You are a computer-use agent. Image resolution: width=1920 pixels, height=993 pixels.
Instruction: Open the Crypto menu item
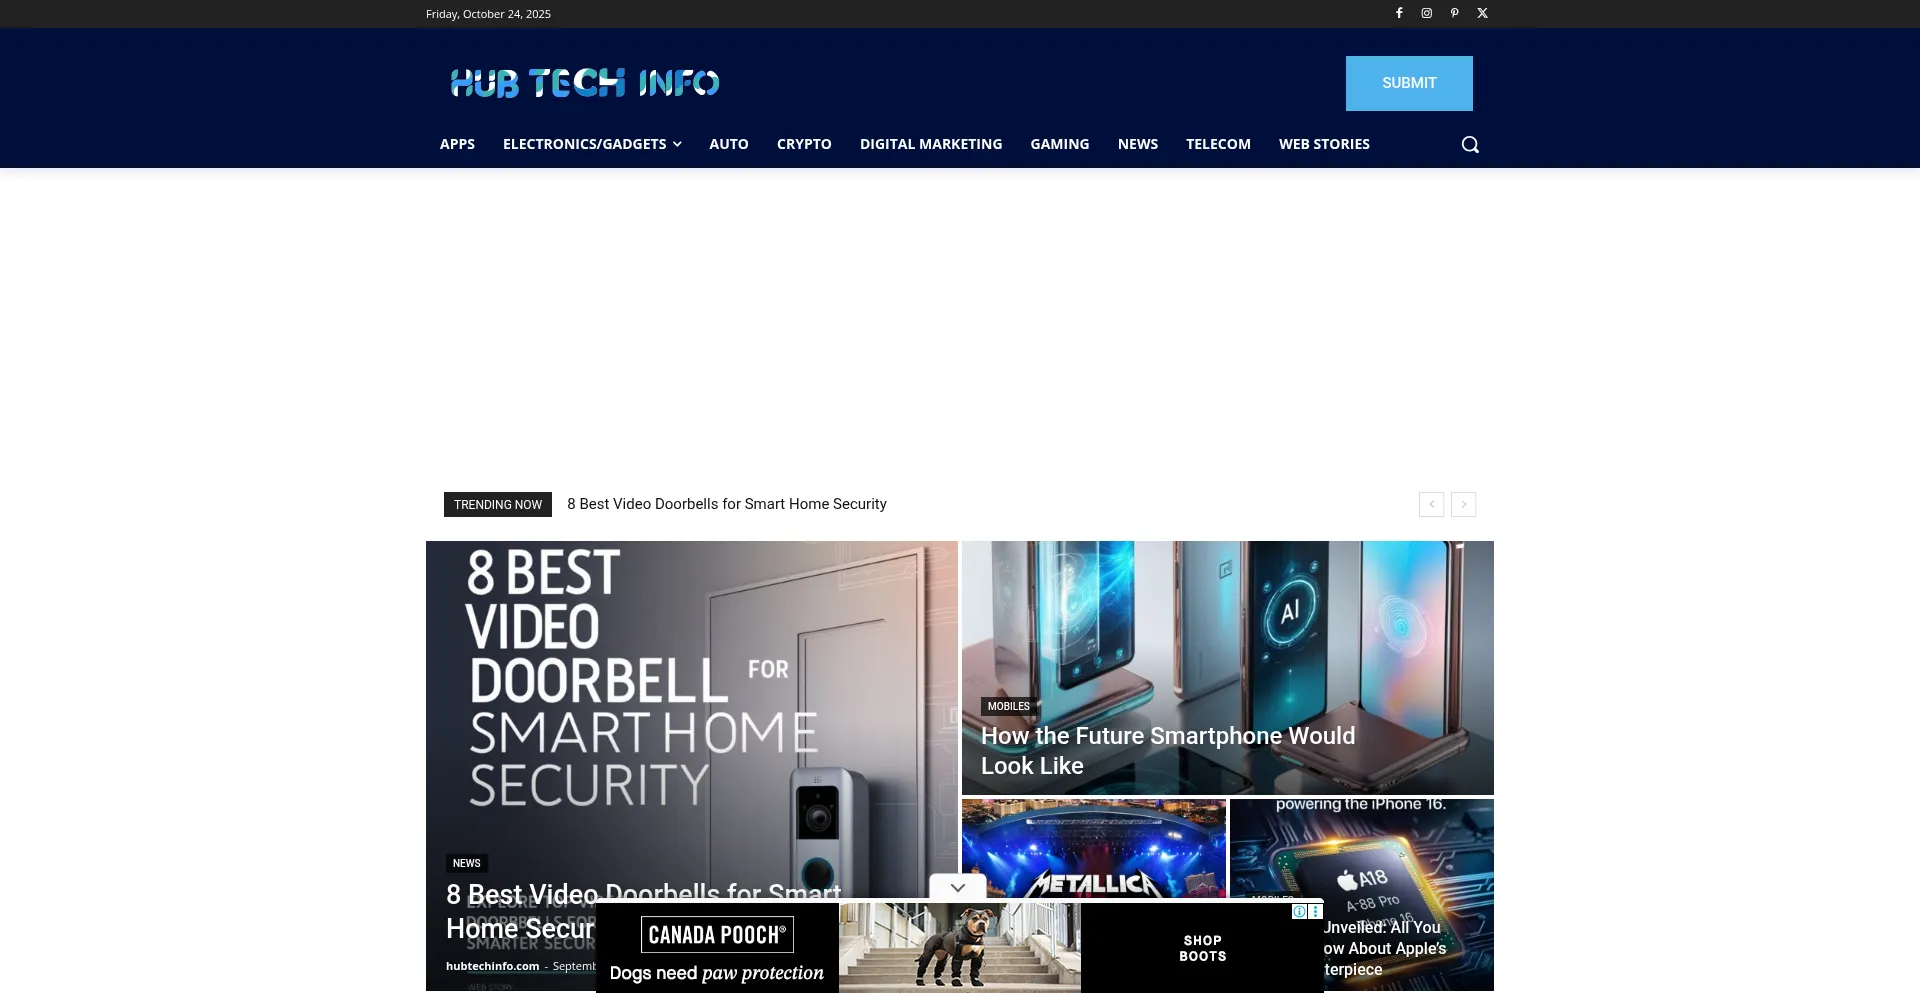(804, 144)
